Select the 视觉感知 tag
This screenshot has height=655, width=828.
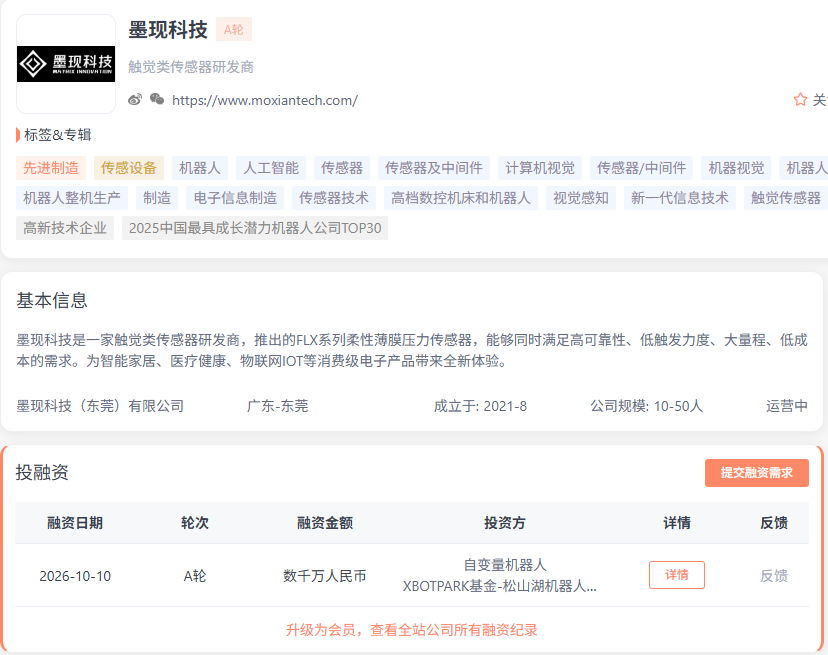[x=581, y=198]
